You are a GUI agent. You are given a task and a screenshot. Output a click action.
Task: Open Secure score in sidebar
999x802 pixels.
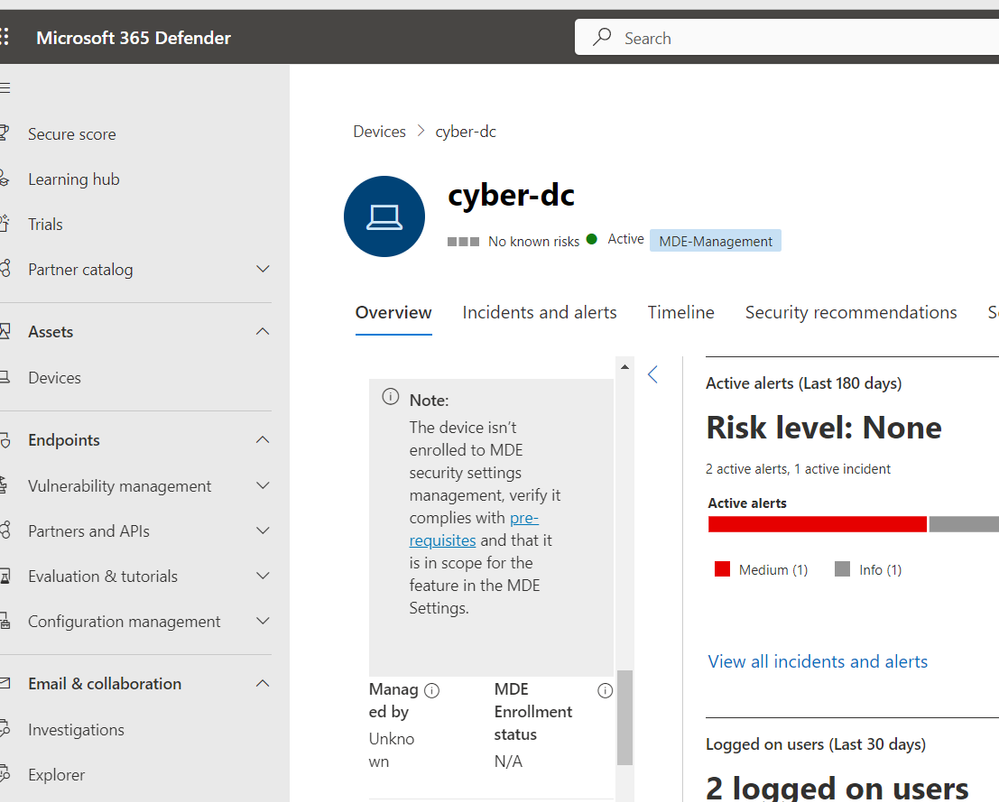72,134
